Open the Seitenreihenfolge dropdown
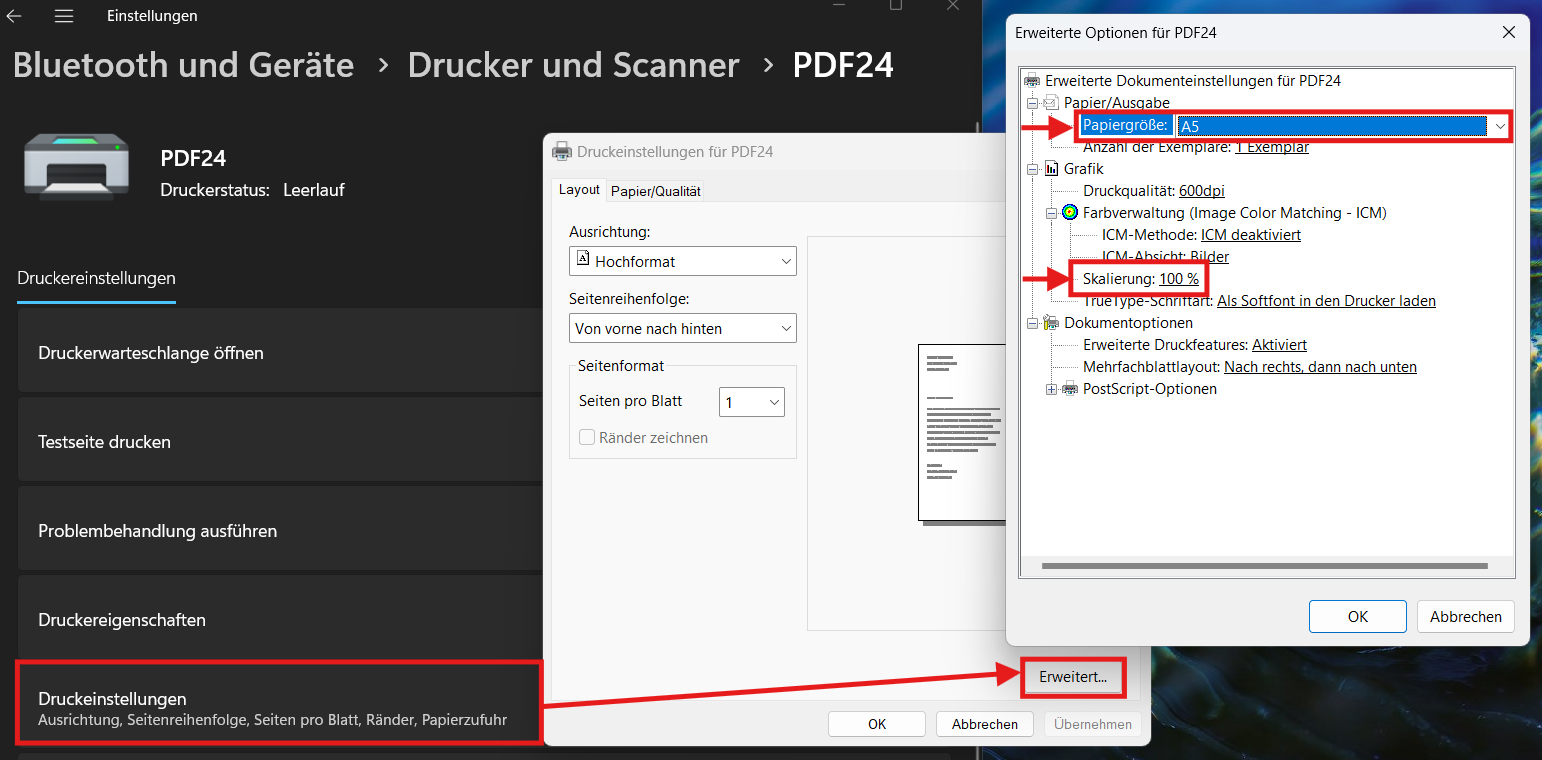This screenshot has width=1542, height=760. point(682,328)
